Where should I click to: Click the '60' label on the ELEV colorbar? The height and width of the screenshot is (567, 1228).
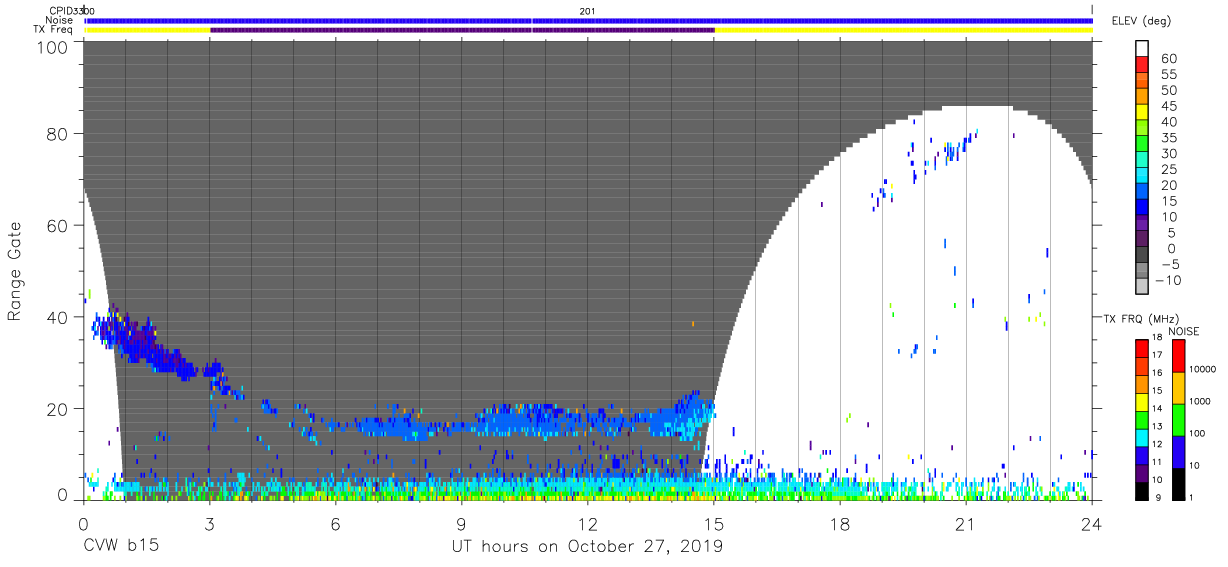(1168, 59)
